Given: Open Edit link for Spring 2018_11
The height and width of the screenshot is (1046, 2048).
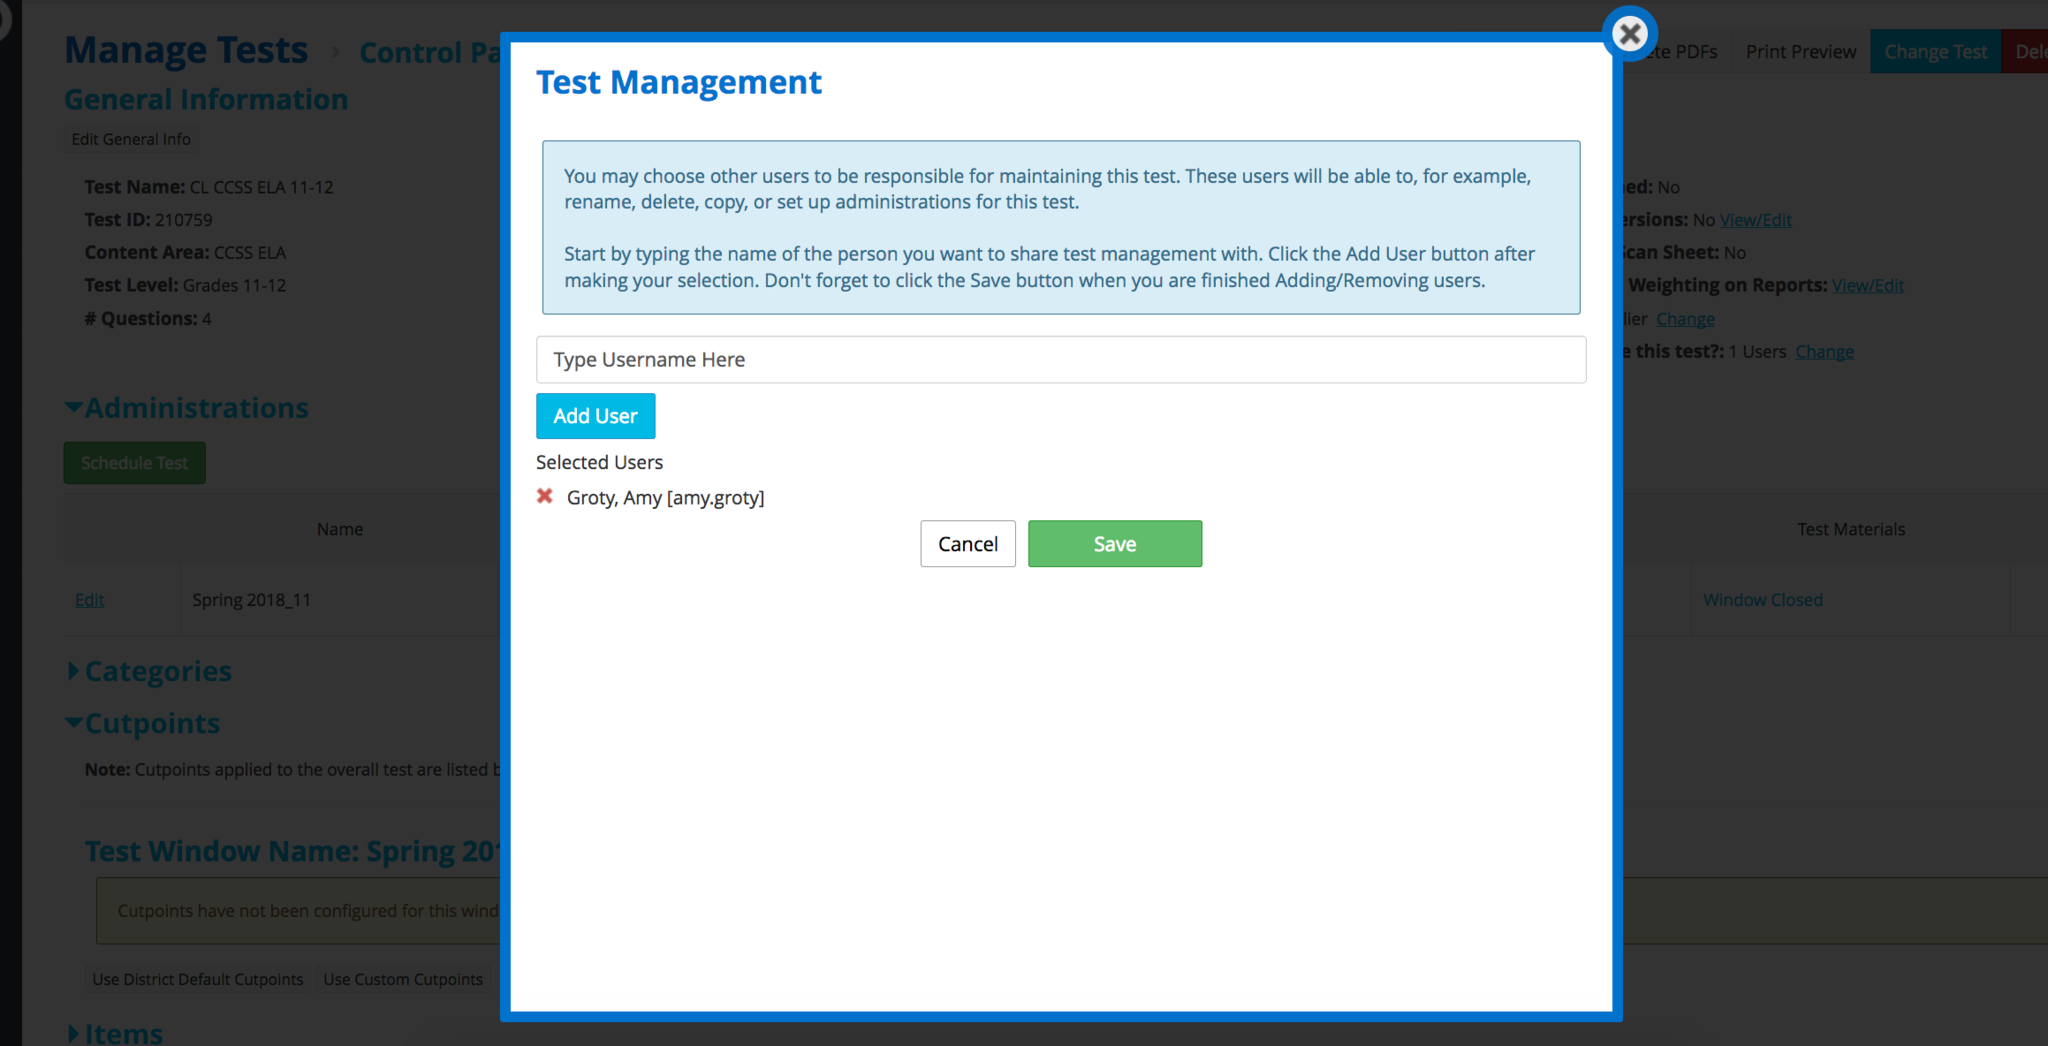Looking at the screenshot, I should point(89,600).
